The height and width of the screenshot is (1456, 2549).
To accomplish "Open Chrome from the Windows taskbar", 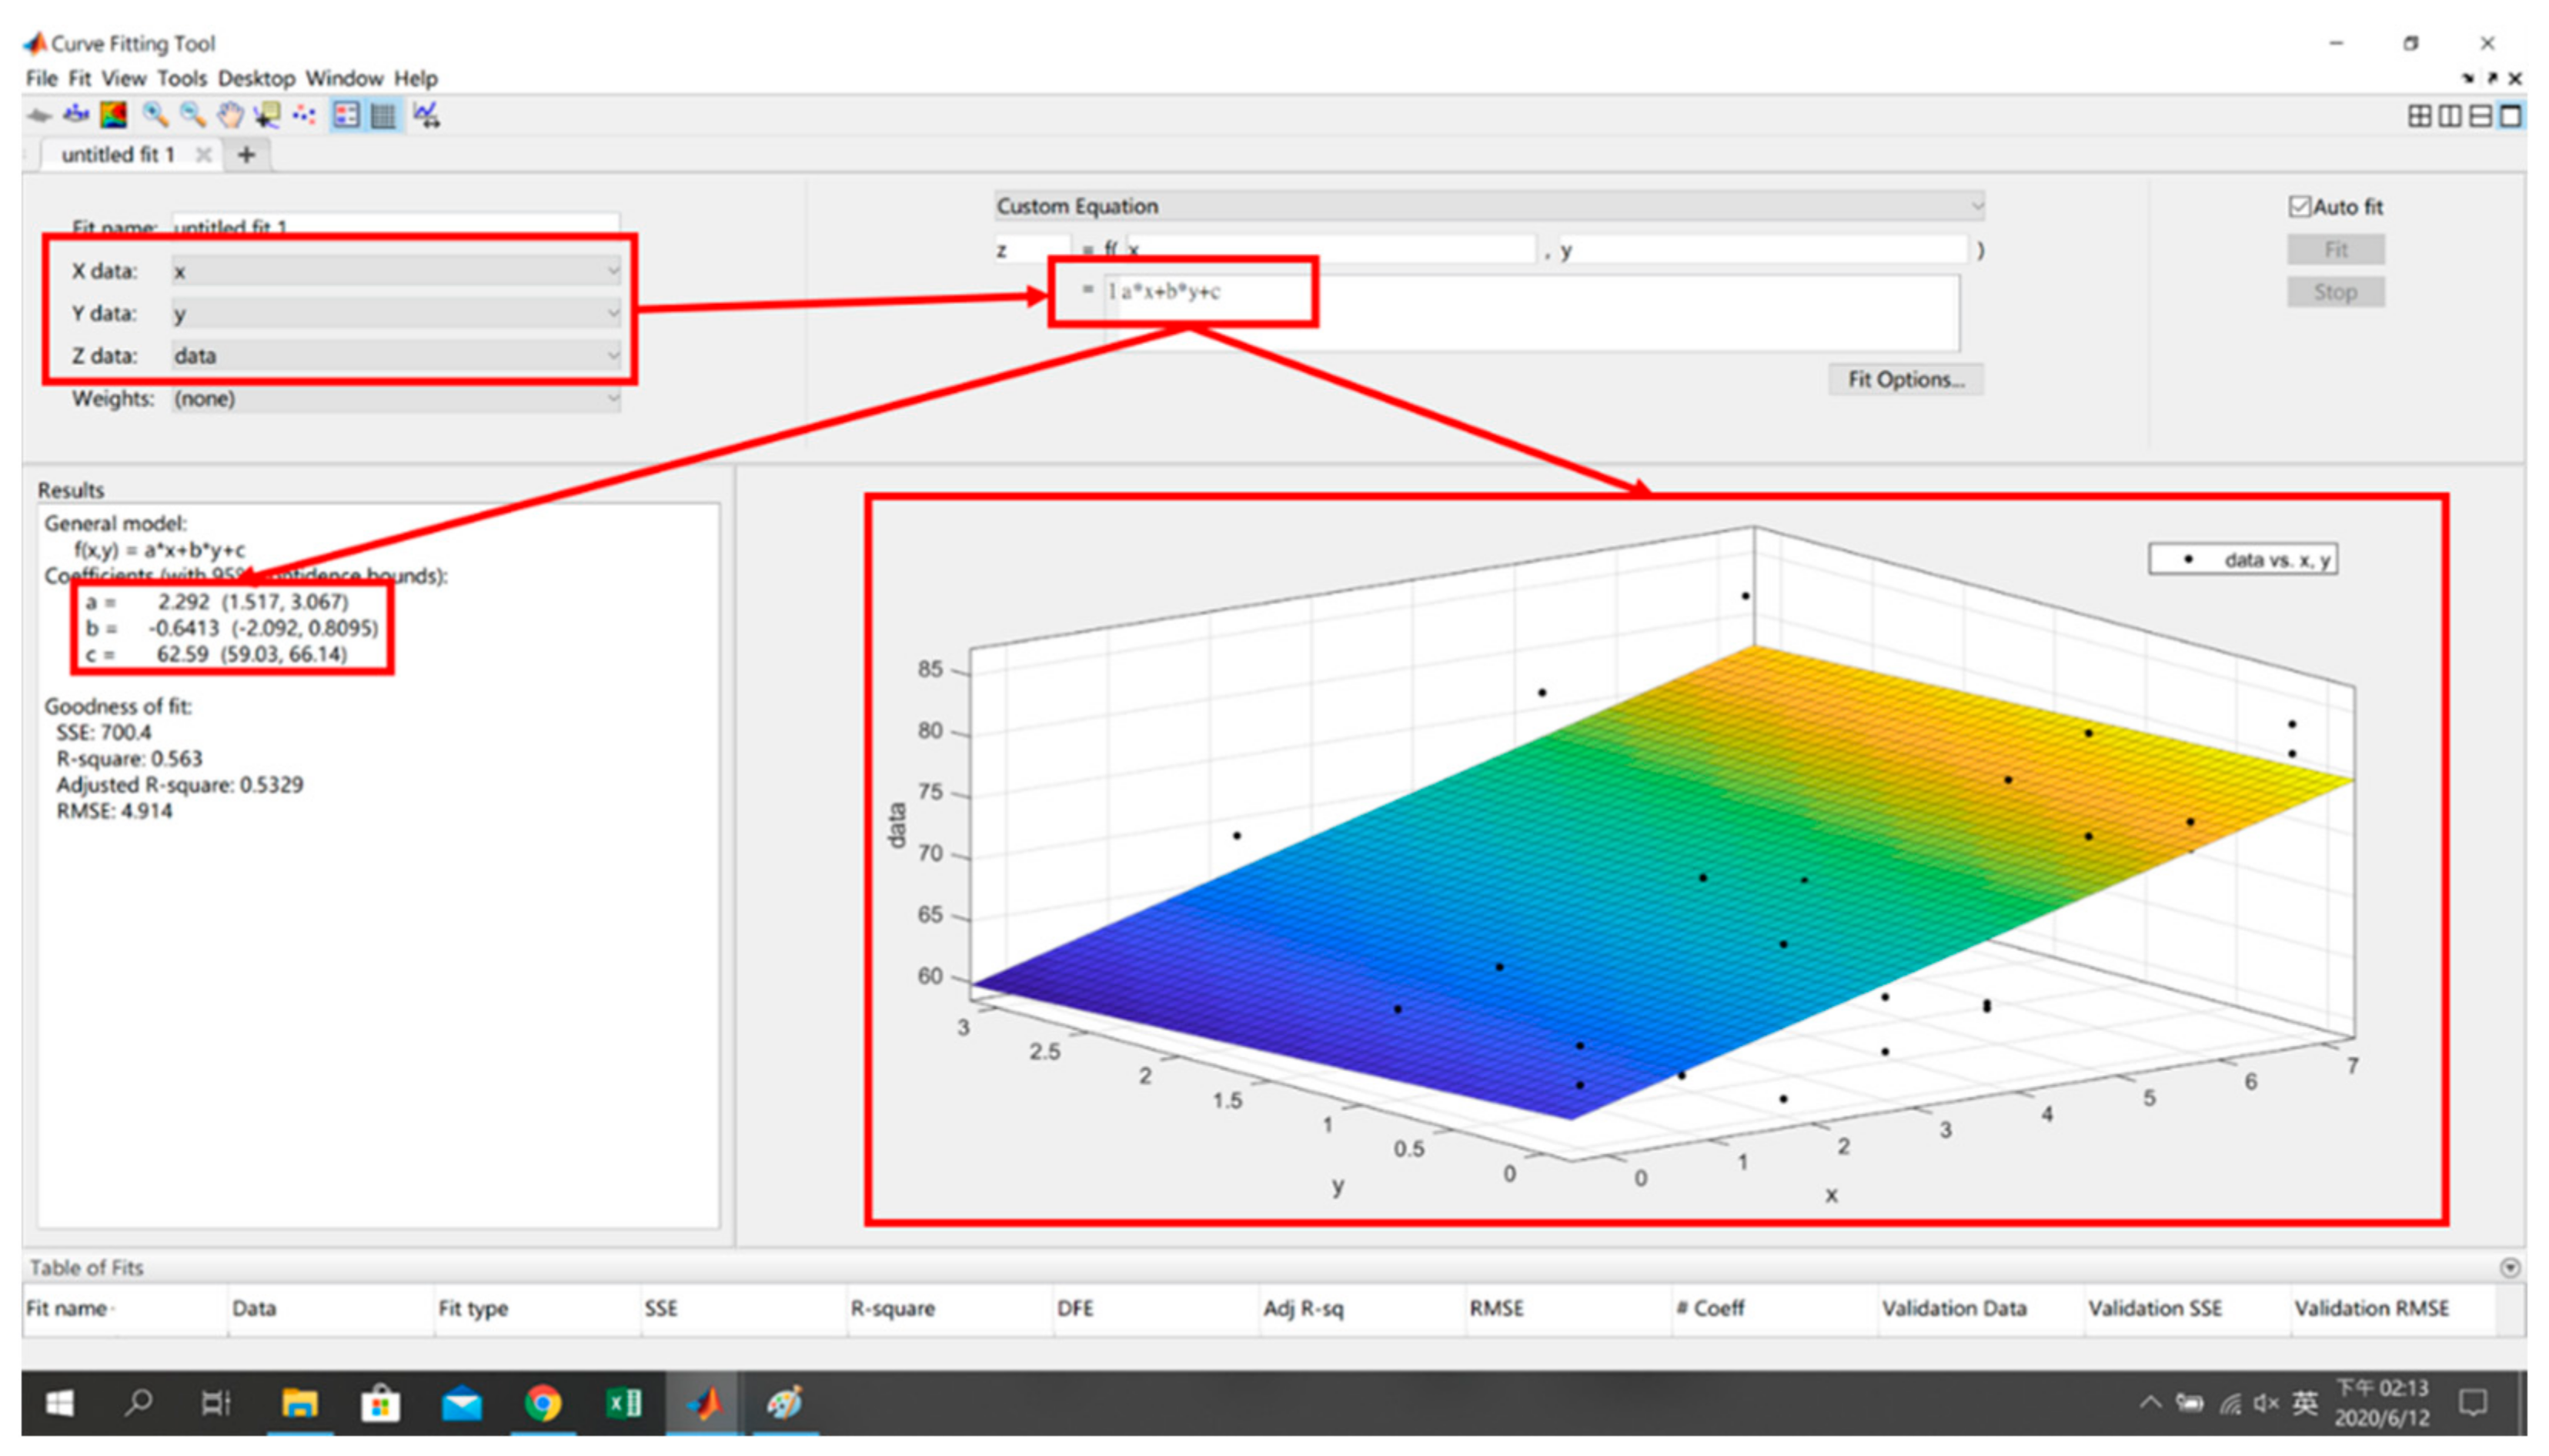I will pyautogui.click(x=542, y=1403).
